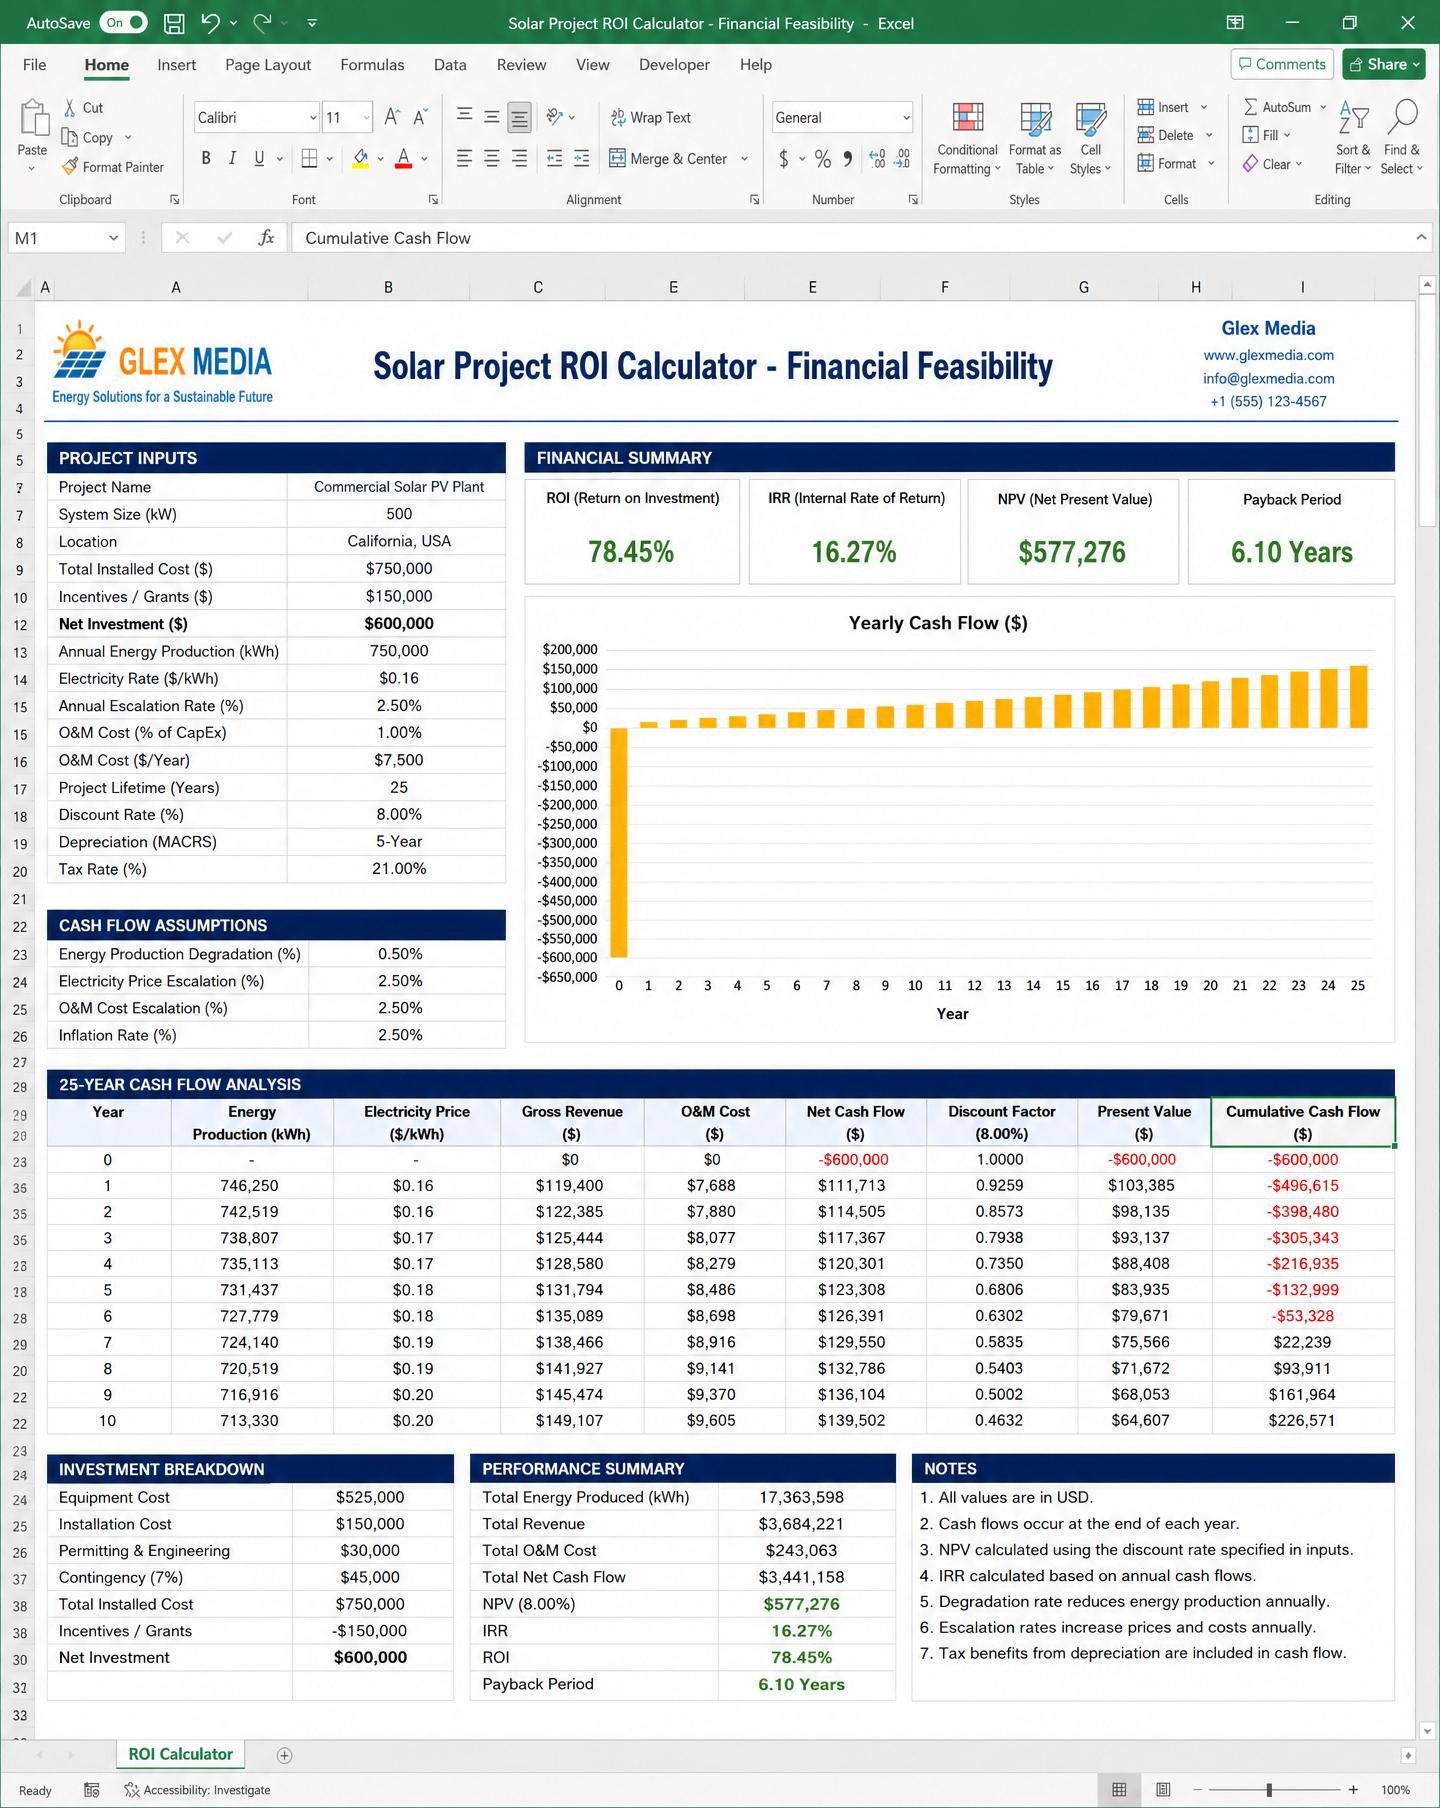The width and height of the screenshot is (1440, 1808).
Task: Toggle Align Left alignment
Action: [x=464, y=158]
